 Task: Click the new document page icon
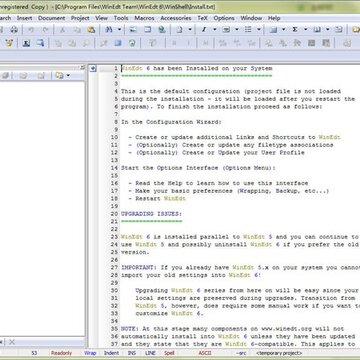(x=180, y=30)
